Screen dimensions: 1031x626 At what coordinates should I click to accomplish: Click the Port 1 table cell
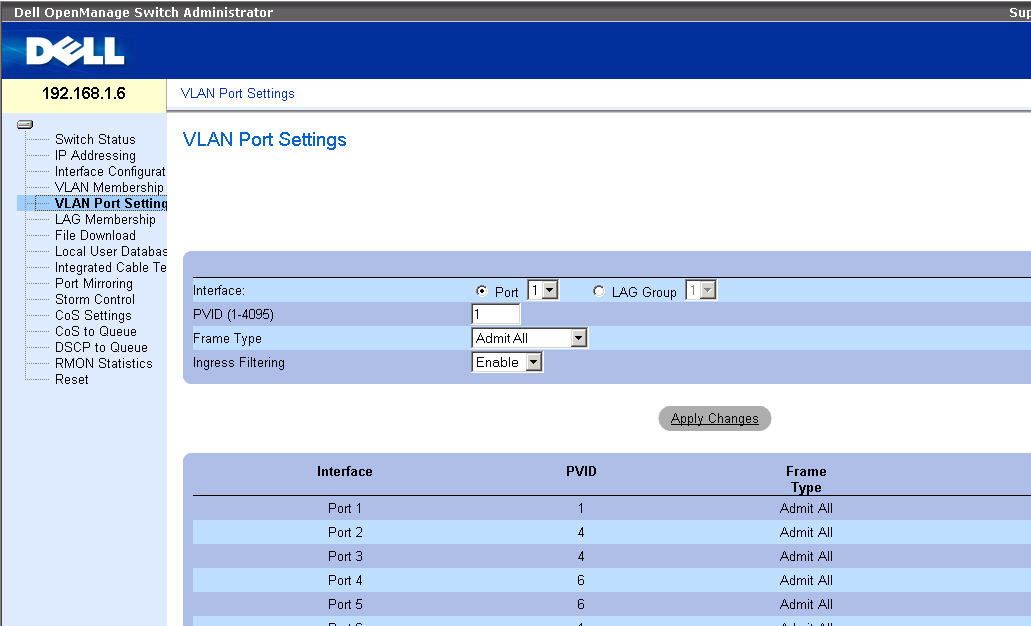[x=345, y=508]
